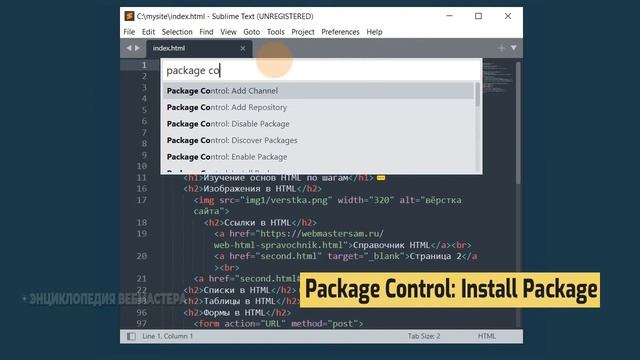Go to next tab with right arrow
The height and width of the screenshot is (360, 640).
[137, 48]
